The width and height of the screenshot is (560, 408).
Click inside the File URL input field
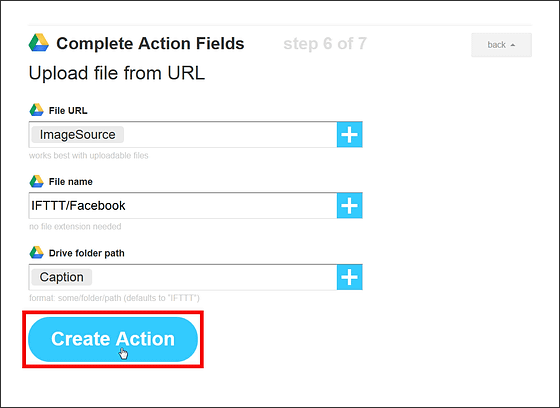point(183,134)
